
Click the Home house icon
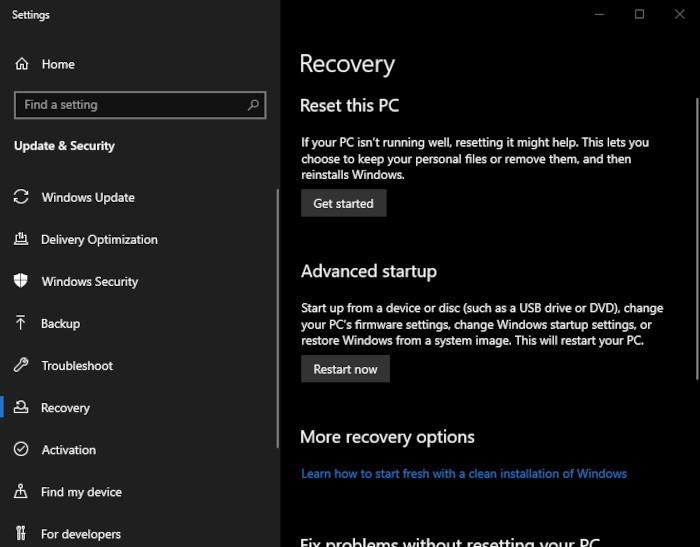pyautogui.click(x=21, y=64)
